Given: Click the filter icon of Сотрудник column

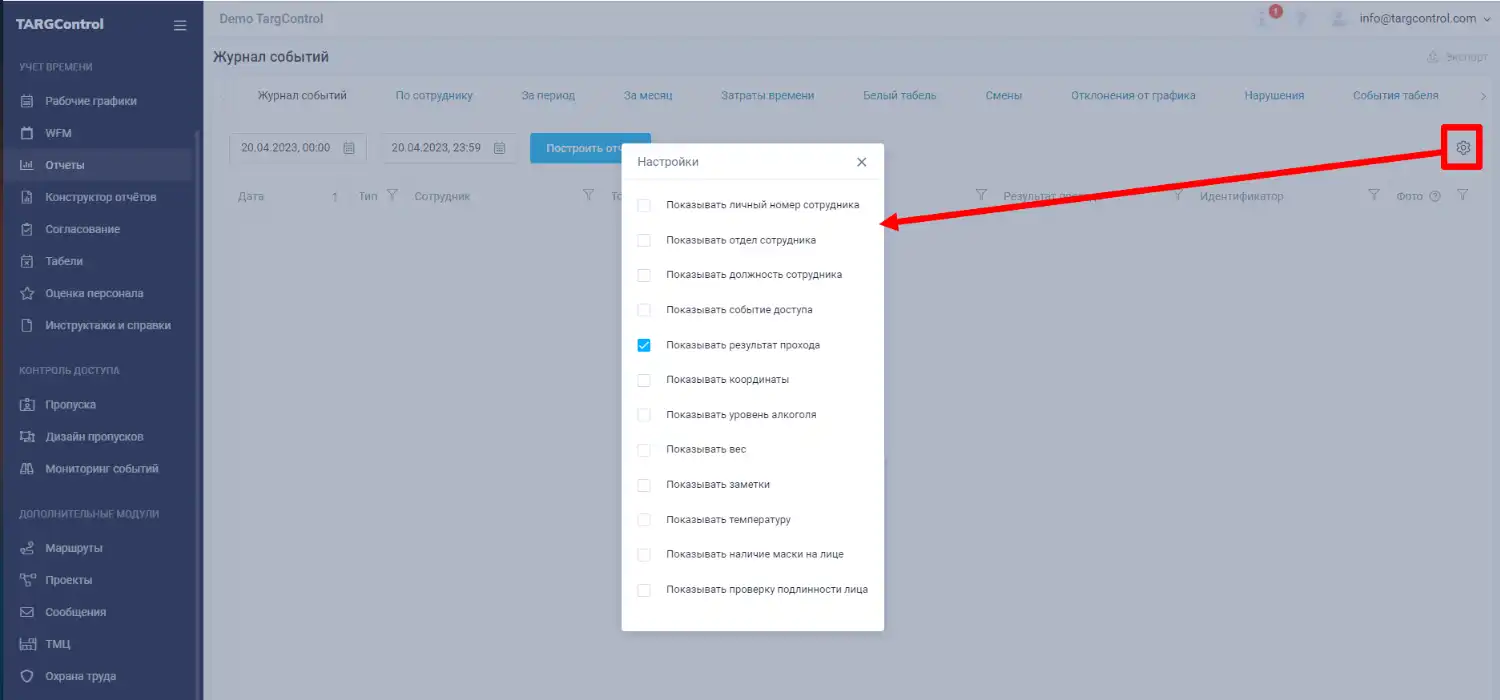Looking at the screenshot, I should 588,195.
